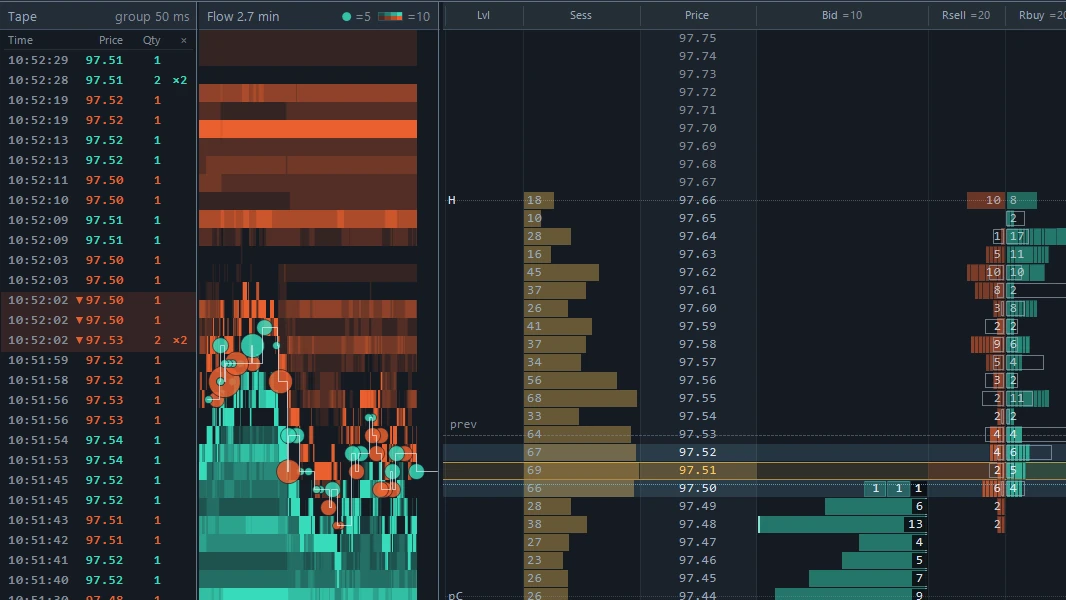The height and width of the screenshot is (600, 1066).
Task: Click price 97.62 in the ladder
Action: [697, 272]
